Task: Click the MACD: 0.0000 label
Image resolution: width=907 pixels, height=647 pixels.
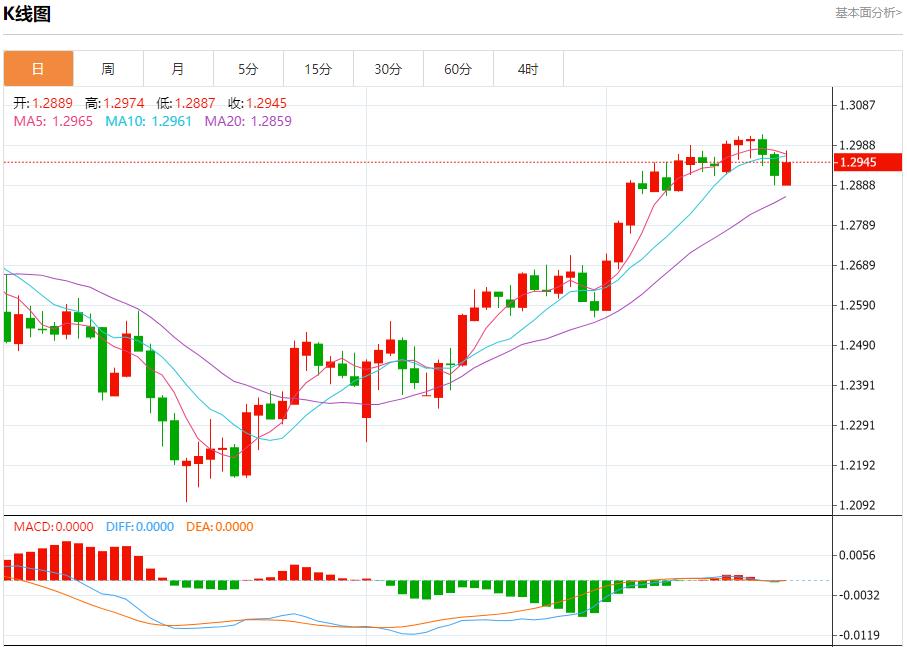Action: pos(53,527)
